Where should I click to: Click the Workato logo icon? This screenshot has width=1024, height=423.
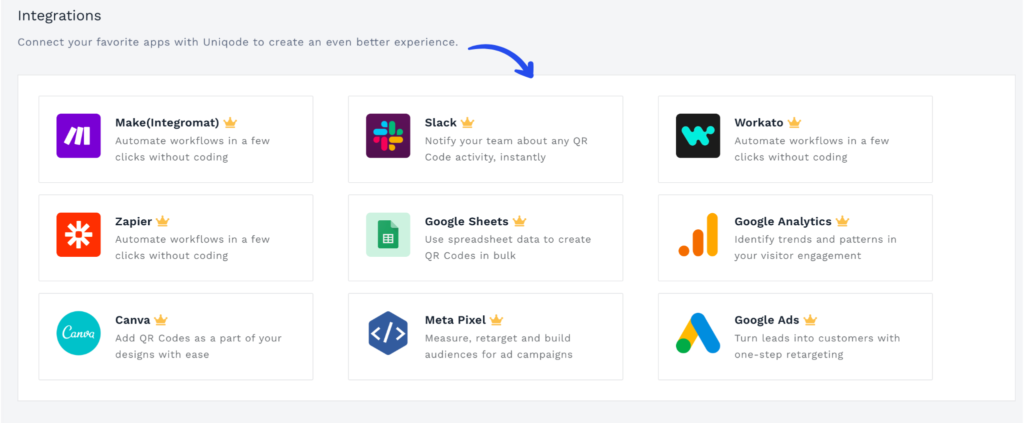click(698, 136)
